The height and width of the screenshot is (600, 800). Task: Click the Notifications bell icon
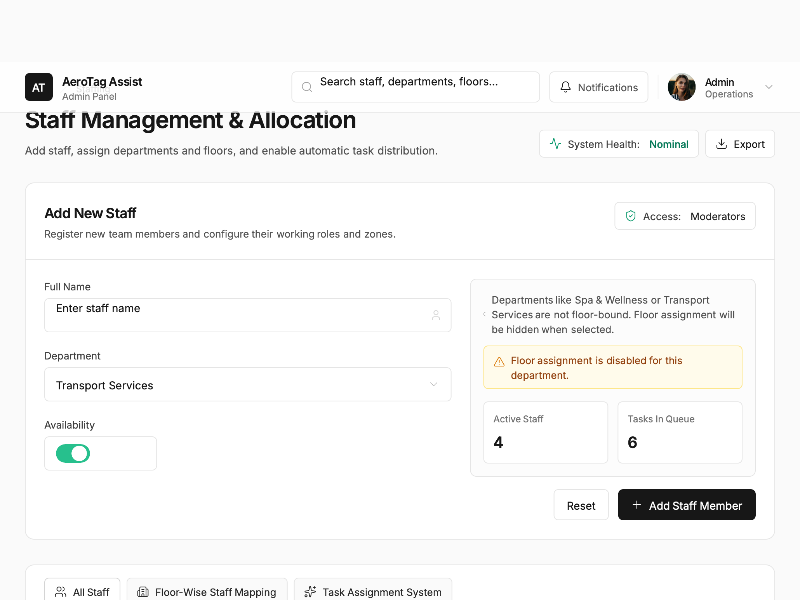pyautogui.click(x=565, y=87)
